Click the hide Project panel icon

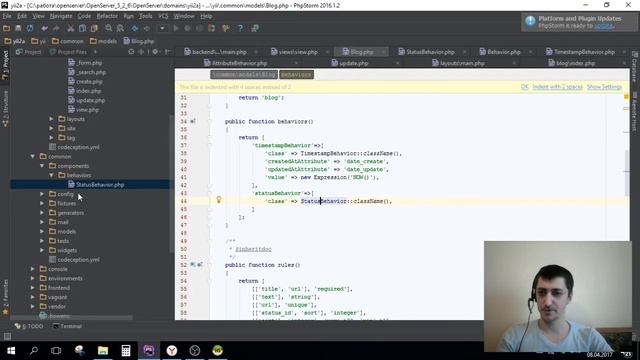pos(168,52)
